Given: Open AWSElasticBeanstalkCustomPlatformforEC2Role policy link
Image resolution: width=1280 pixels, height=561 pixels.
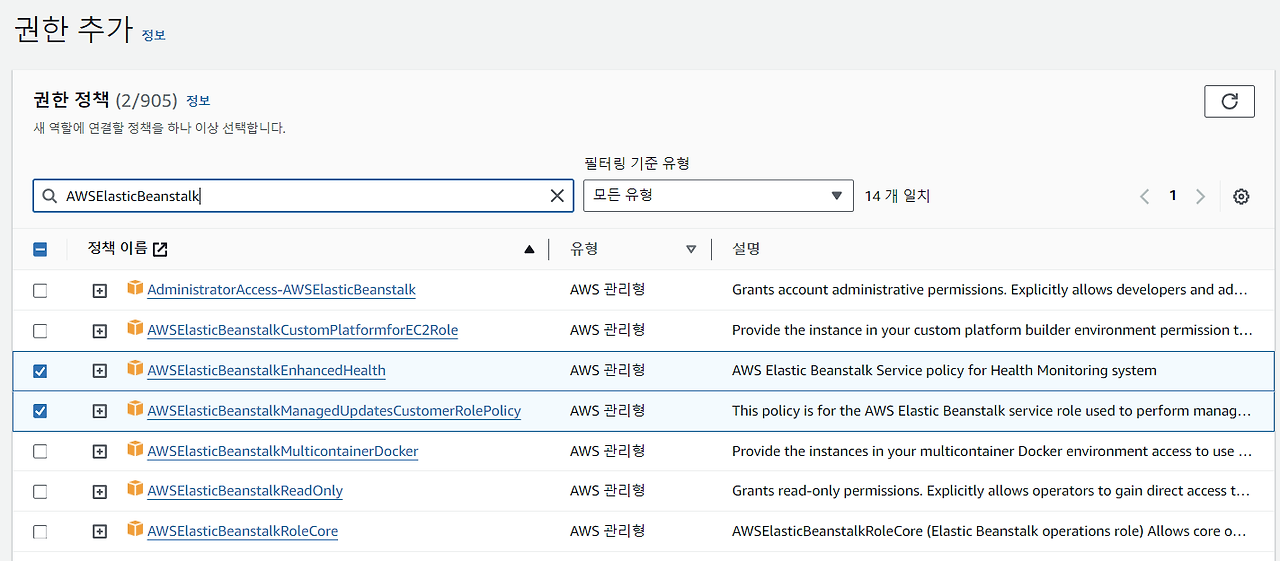Looking at the screenshot, I should (302, 330).
